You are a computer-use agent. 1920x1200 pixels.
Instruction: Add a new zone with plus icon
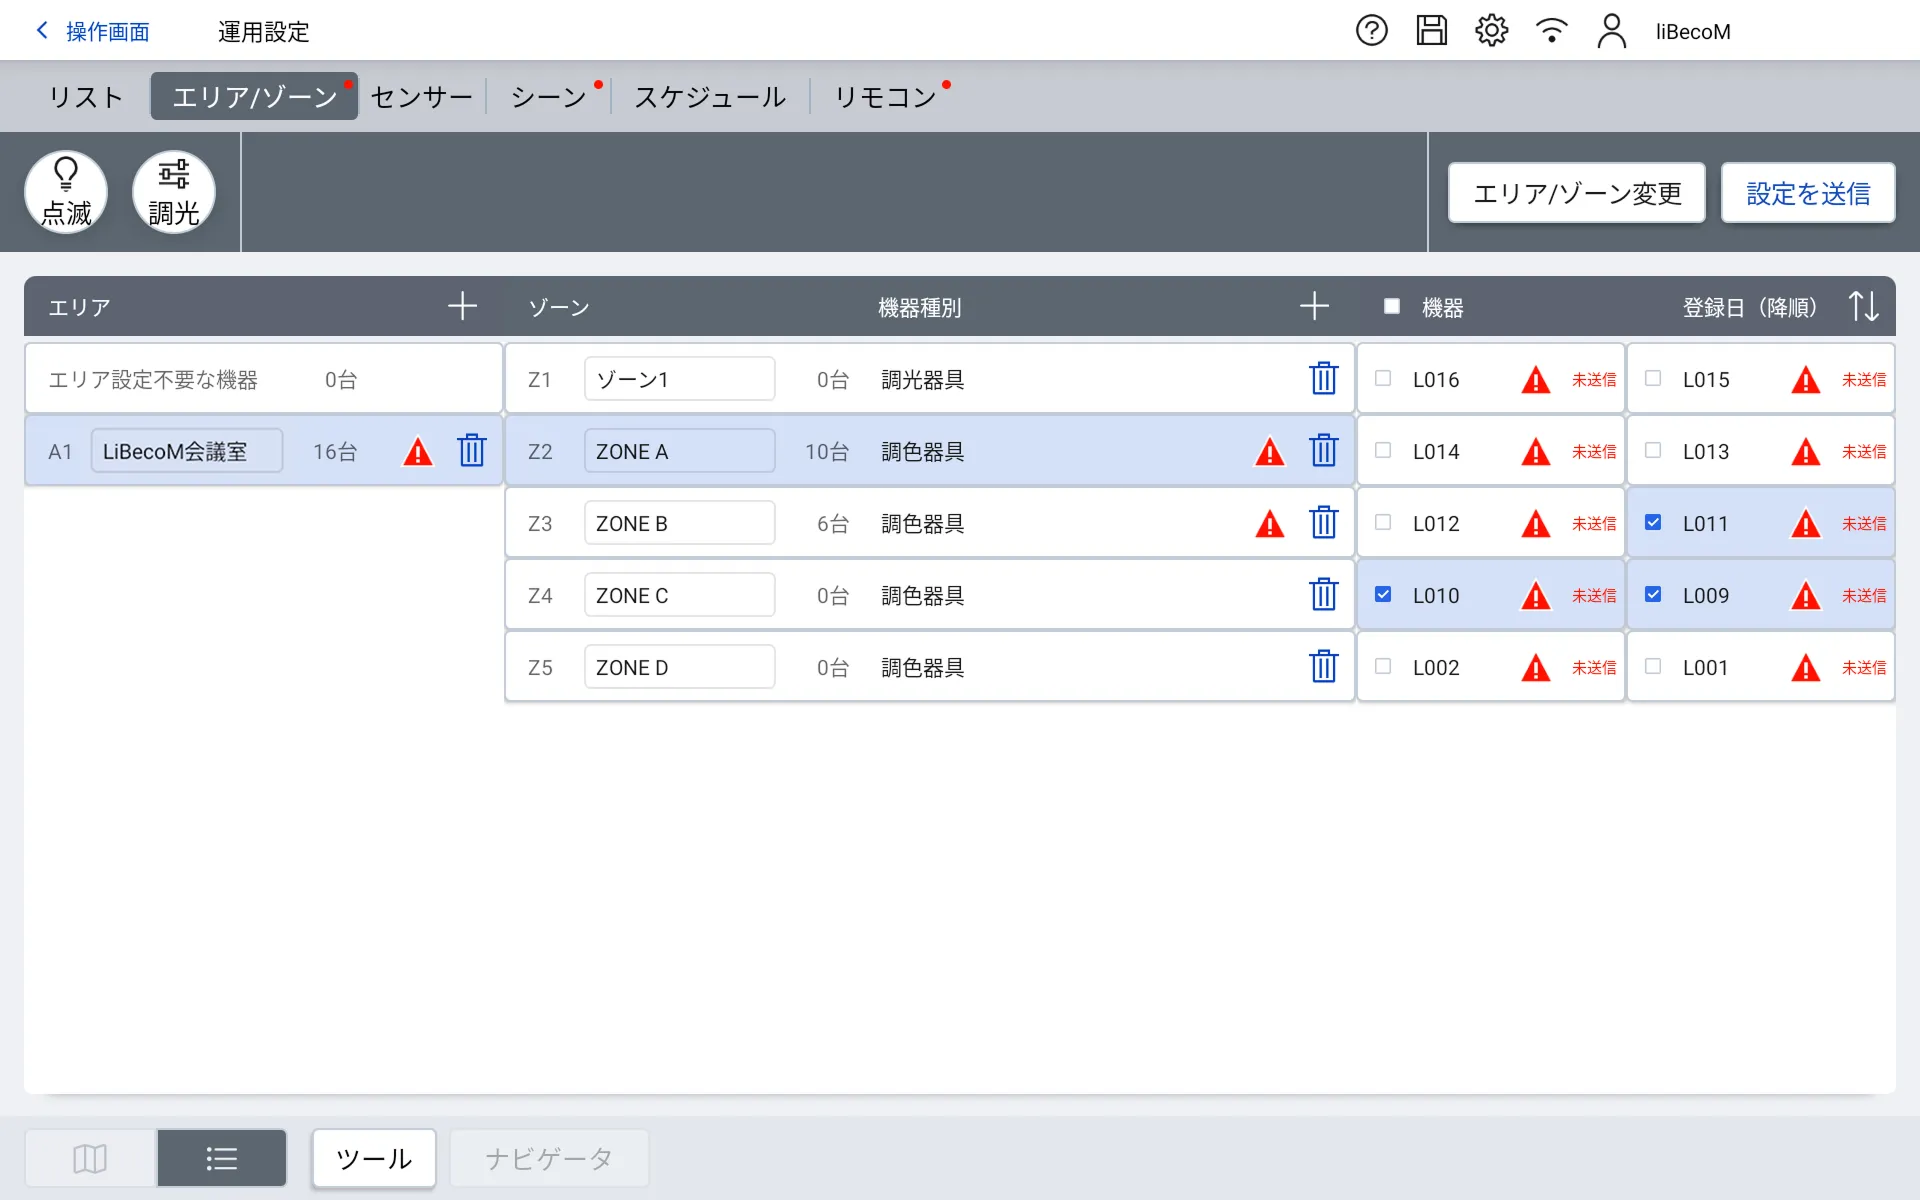(1314, 306)
